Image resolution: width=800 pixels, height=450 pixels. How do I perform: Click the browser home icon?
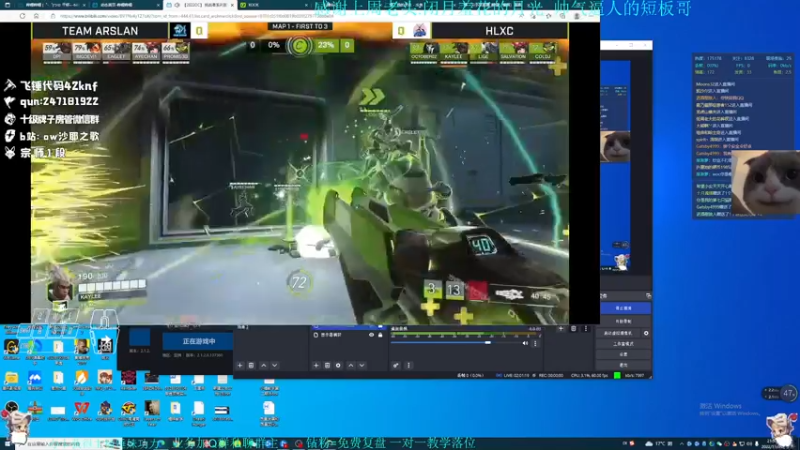click(36, 16)
